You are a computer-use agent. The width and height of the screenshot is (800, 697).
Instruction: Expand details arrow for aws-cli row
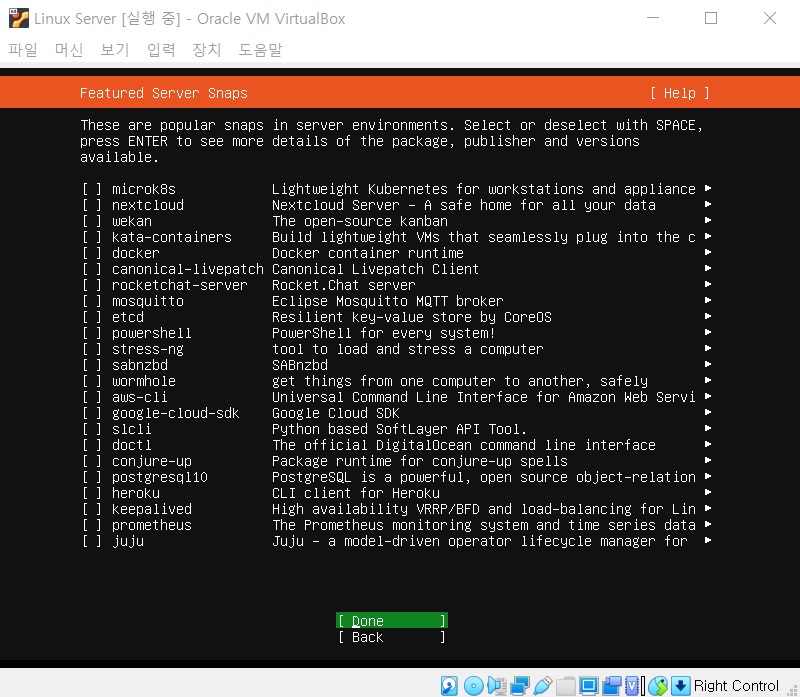click(x=708, y=396)
